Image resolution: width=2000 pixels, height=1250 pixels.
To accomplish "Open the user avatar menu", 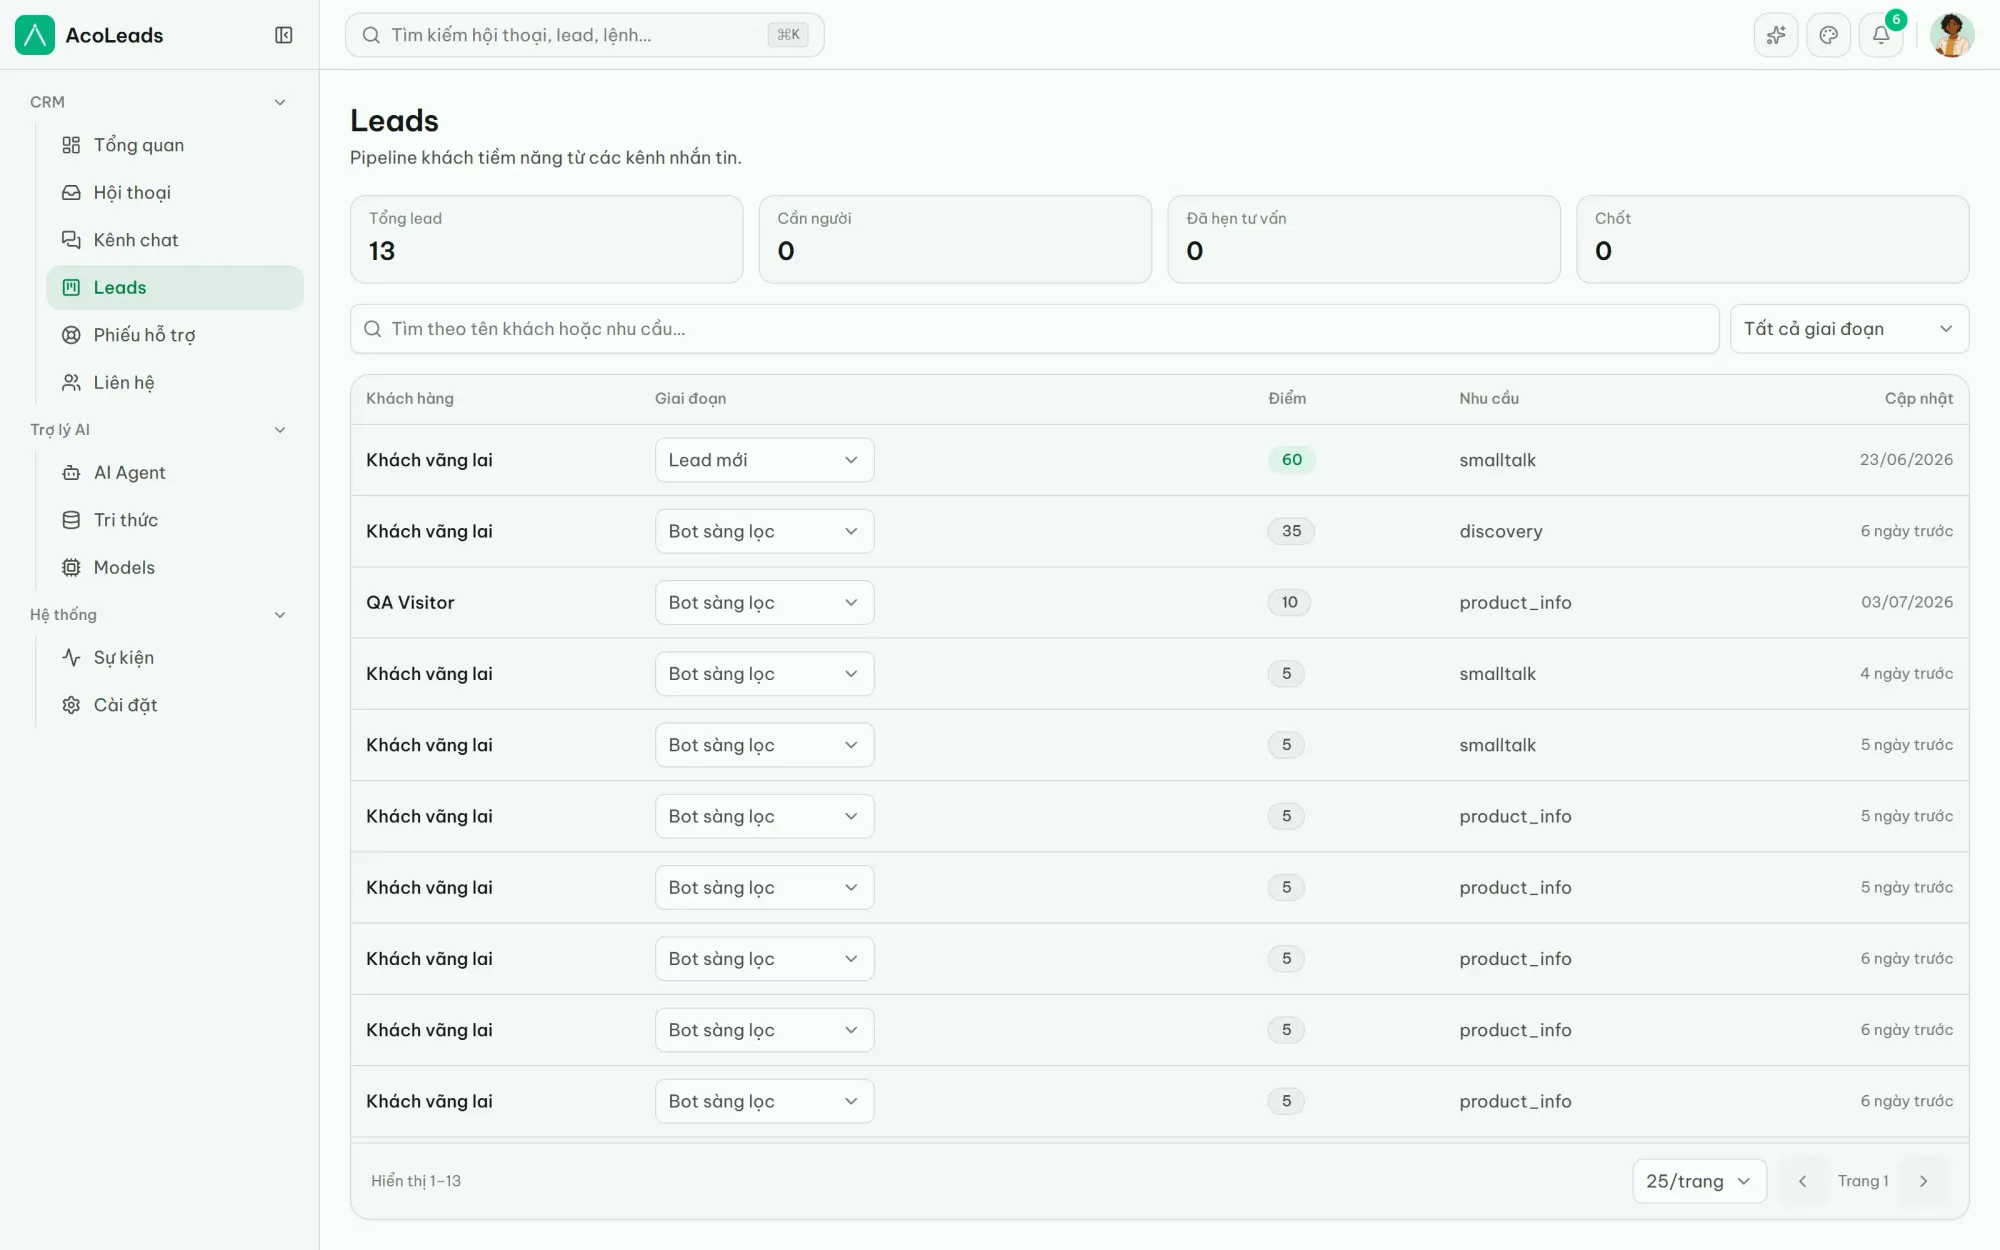I will [x=1951, y=35].
